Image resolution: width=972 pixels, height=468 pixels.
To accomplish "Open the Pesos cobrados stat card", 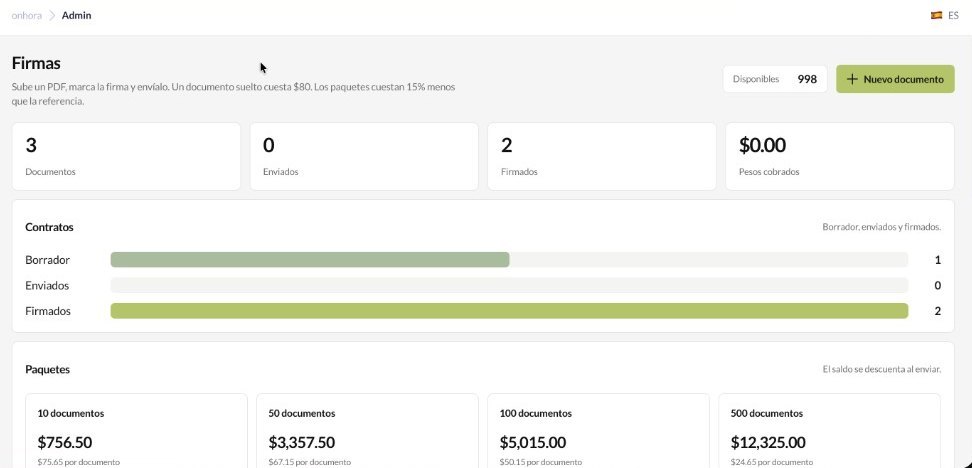I will tap(840, 156).
